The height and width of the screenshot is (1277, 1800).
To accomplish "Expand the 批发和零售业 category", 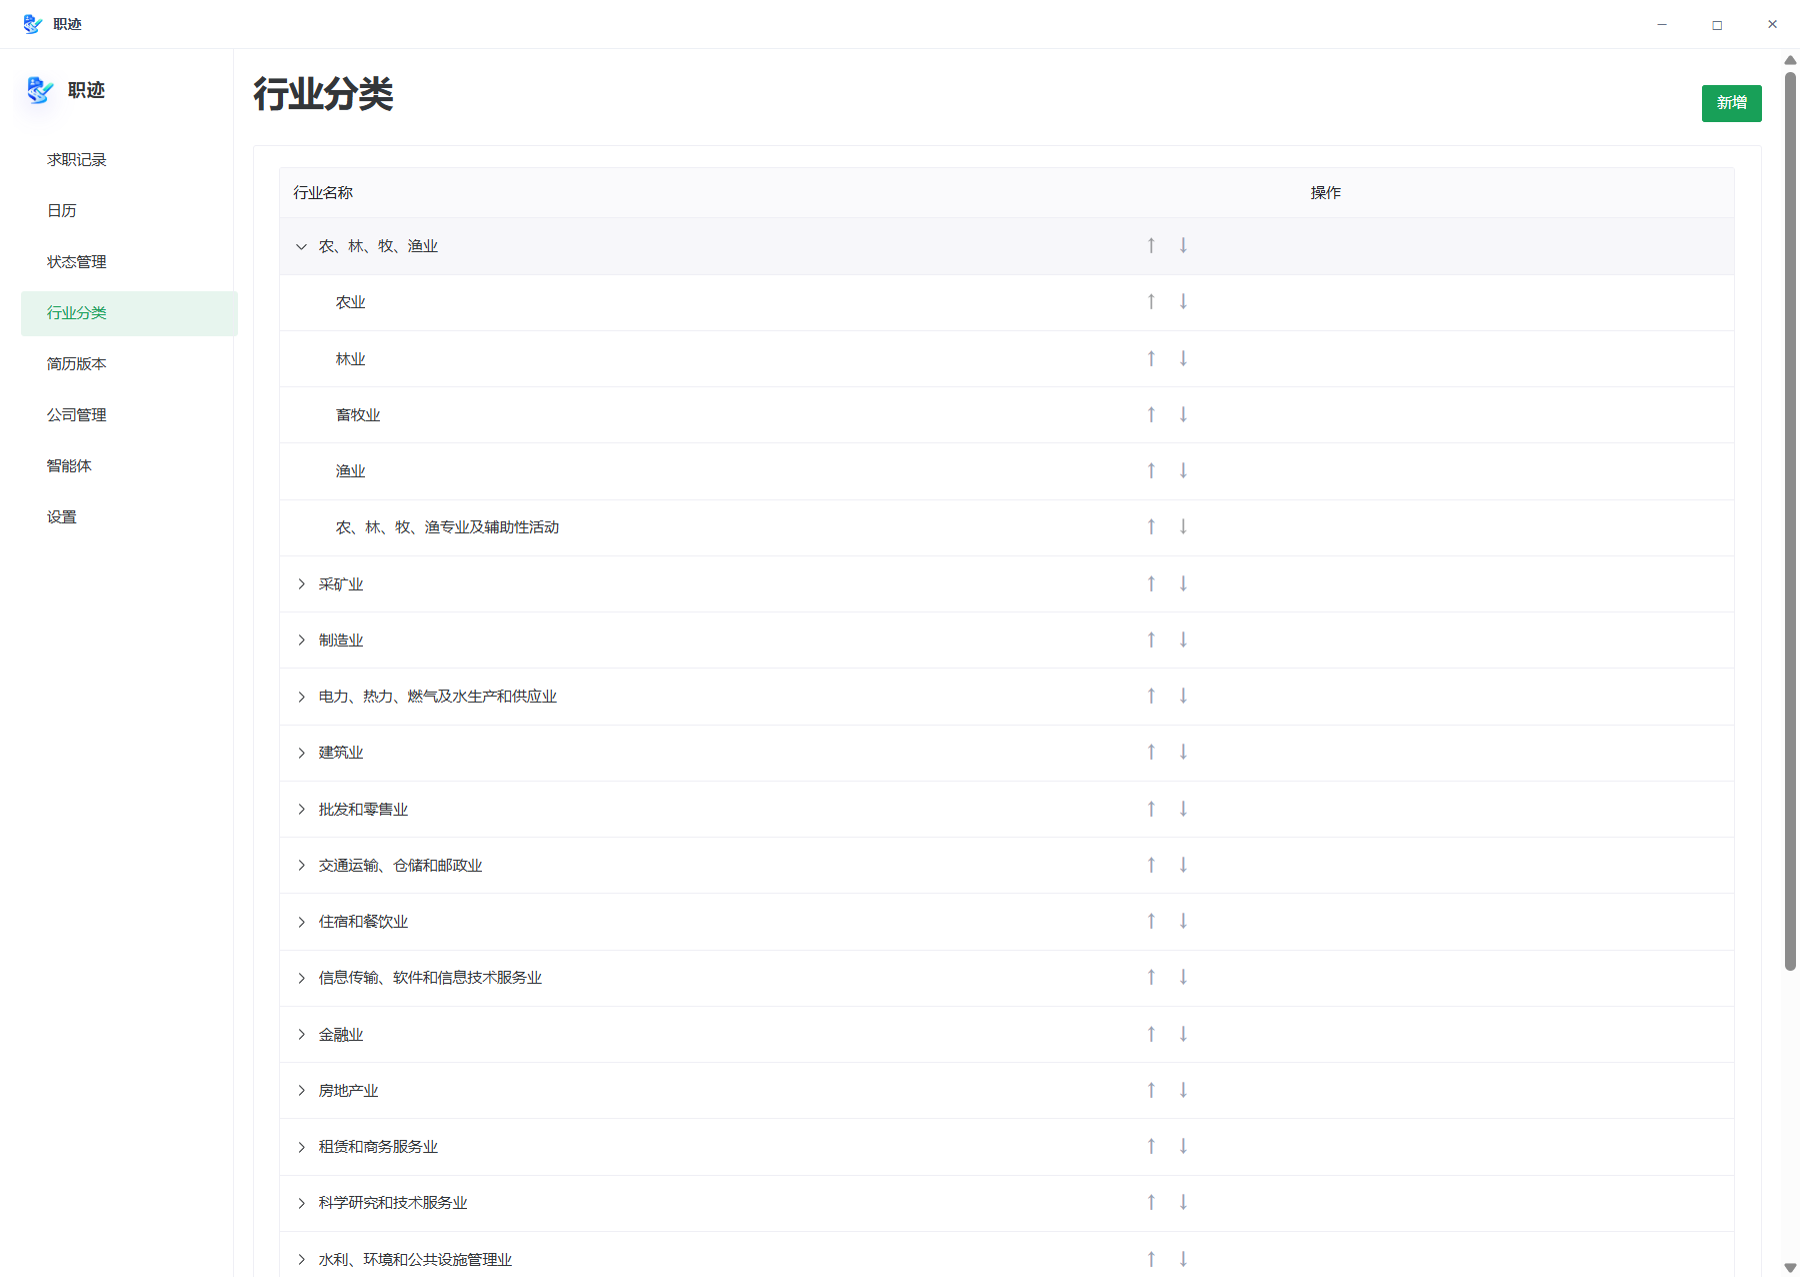I will click(301, 809).
